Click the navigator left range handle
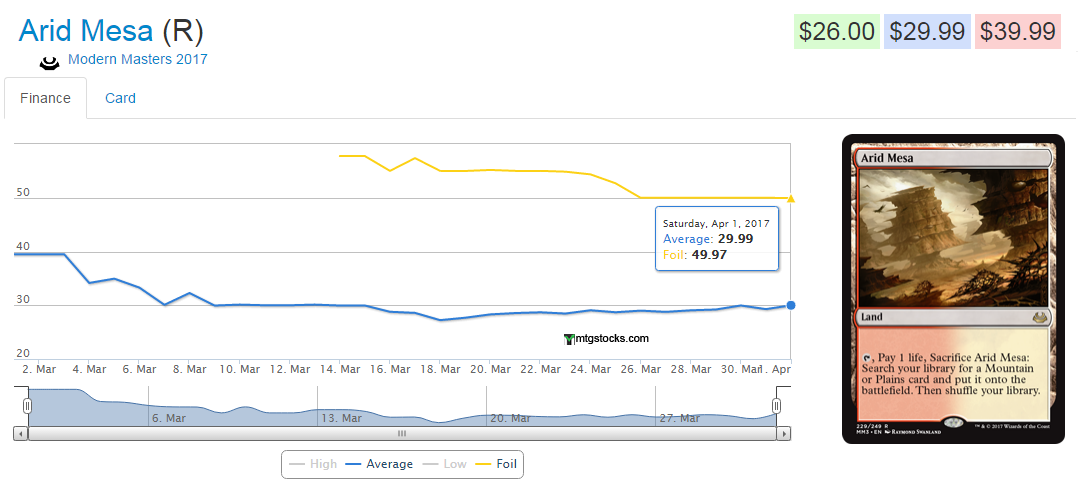The image size is (1078, 490). coord(28,405)
